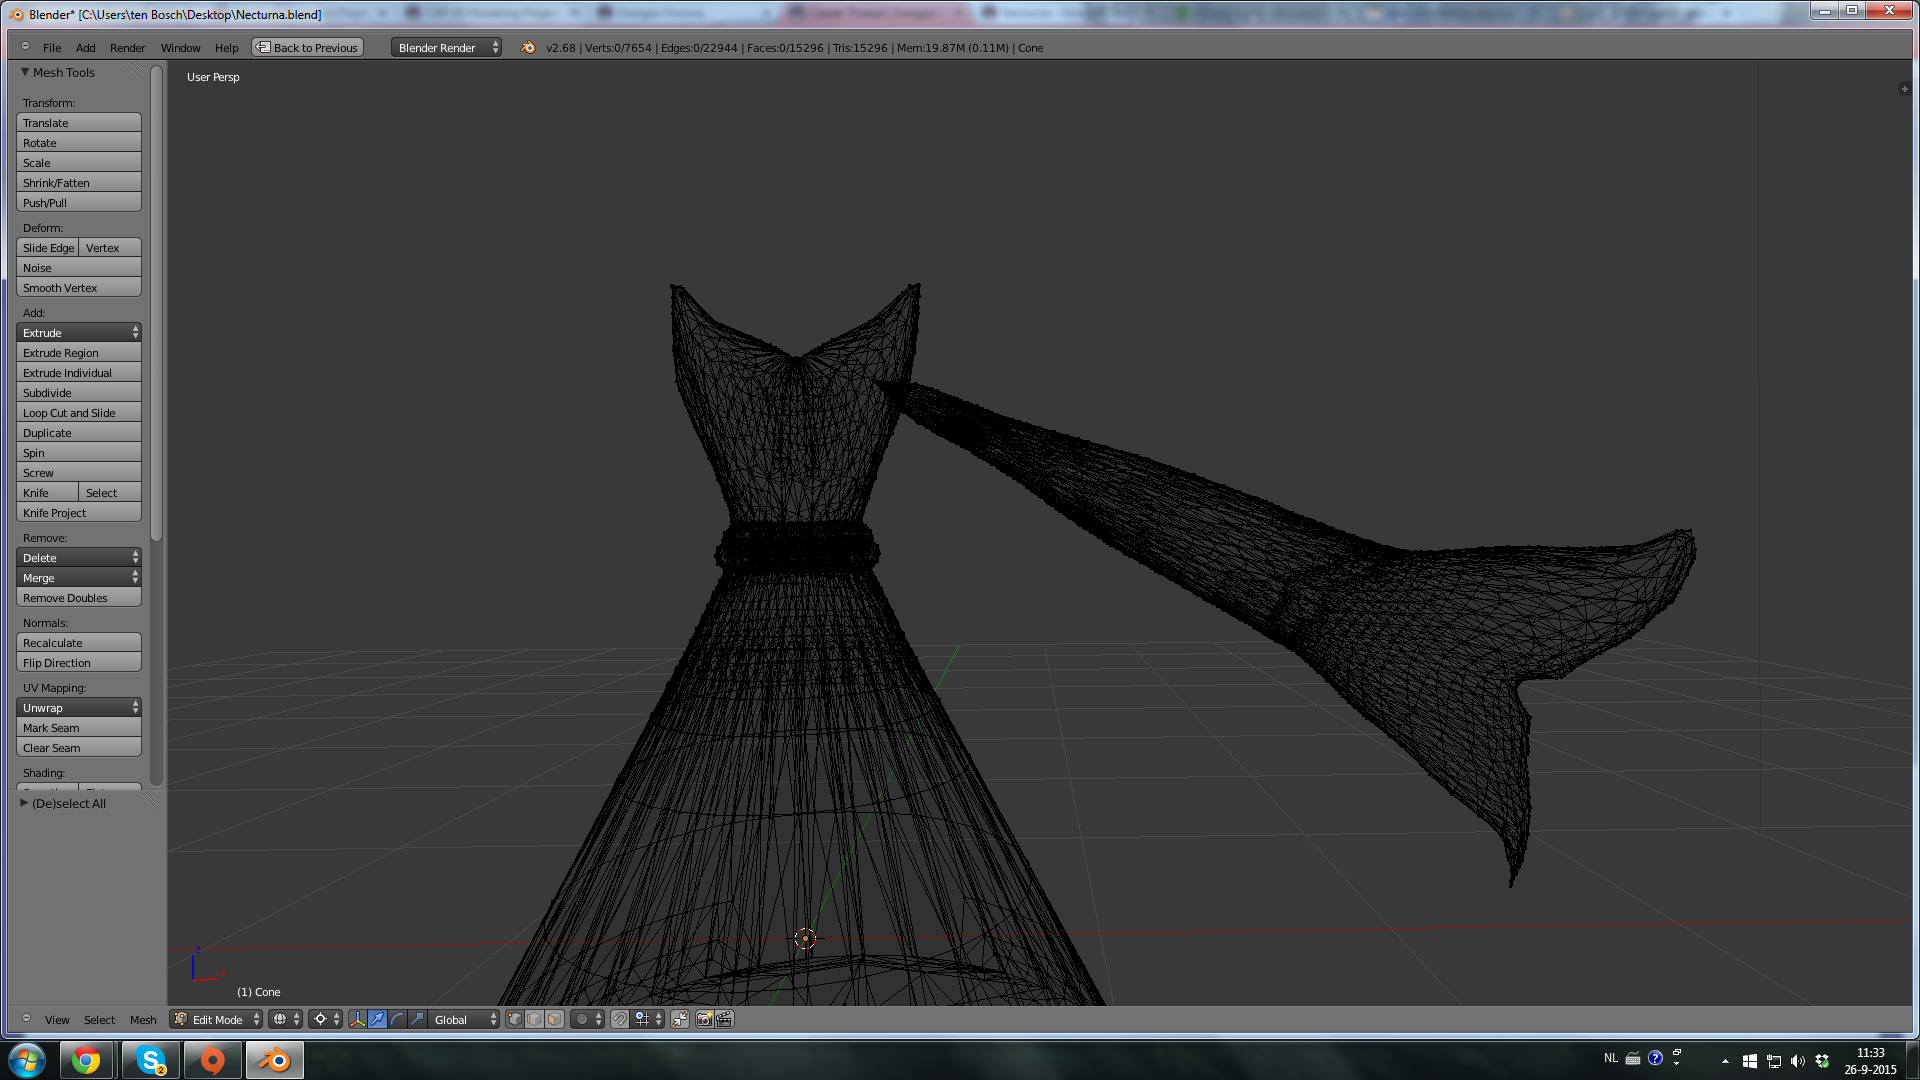Image resolution: width=1920 pixels, height=1080 pixels.
Task: Click the Knife tool button
Action: 48,493
